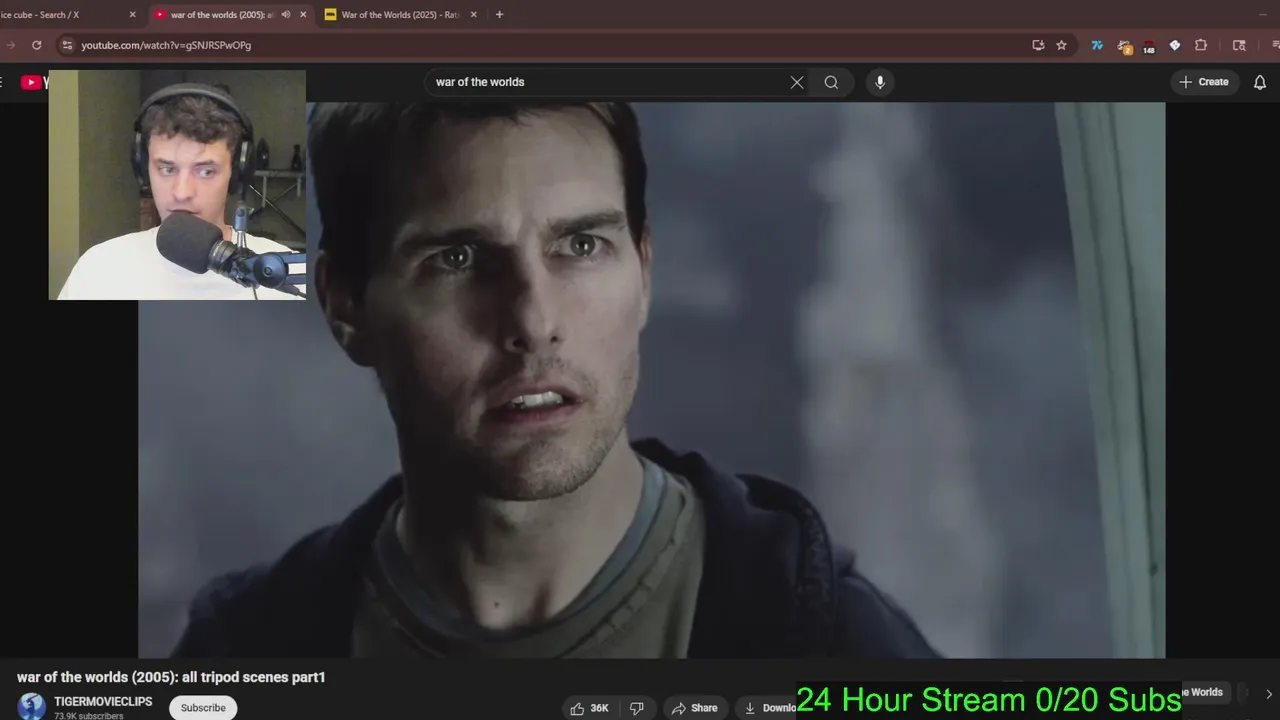Open the YouTube Create menu

tap(1205, 82)
